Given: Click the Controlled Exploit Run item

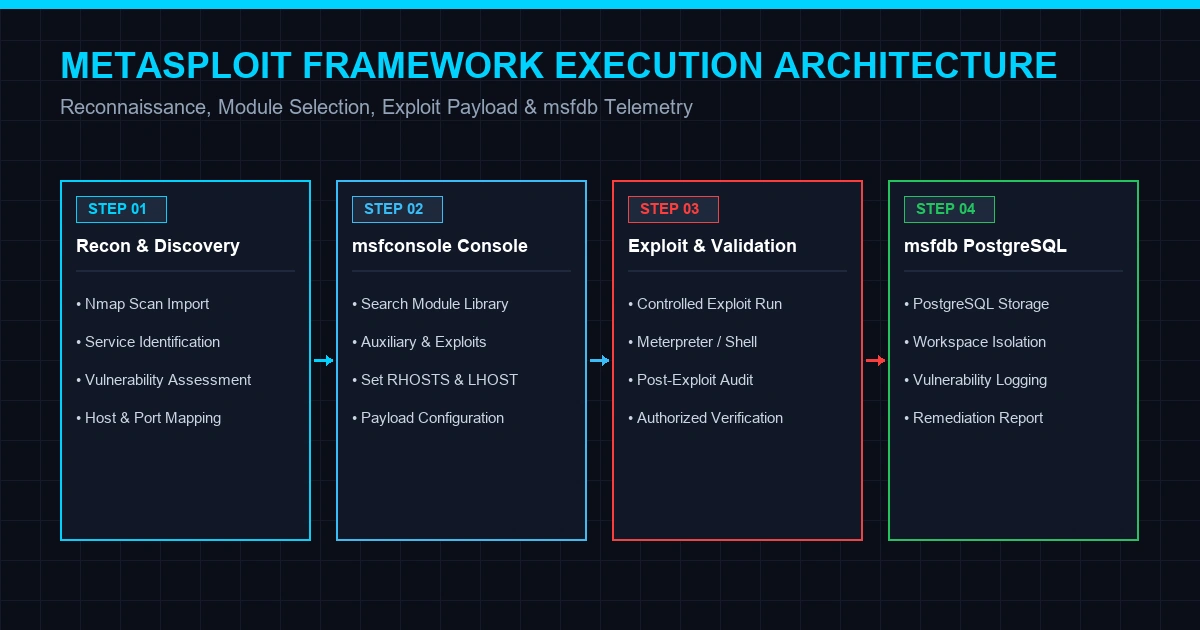Looking at the screenshot, I should 705,304.
